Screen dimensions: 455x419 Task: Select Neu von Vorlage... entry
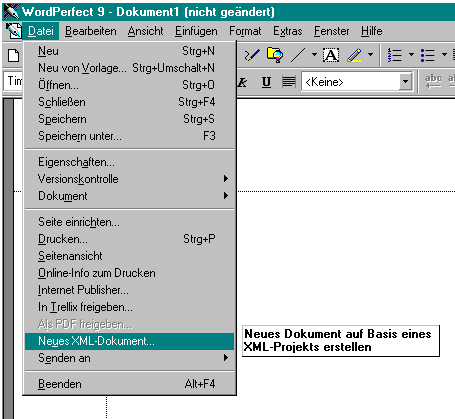point(129,68)
